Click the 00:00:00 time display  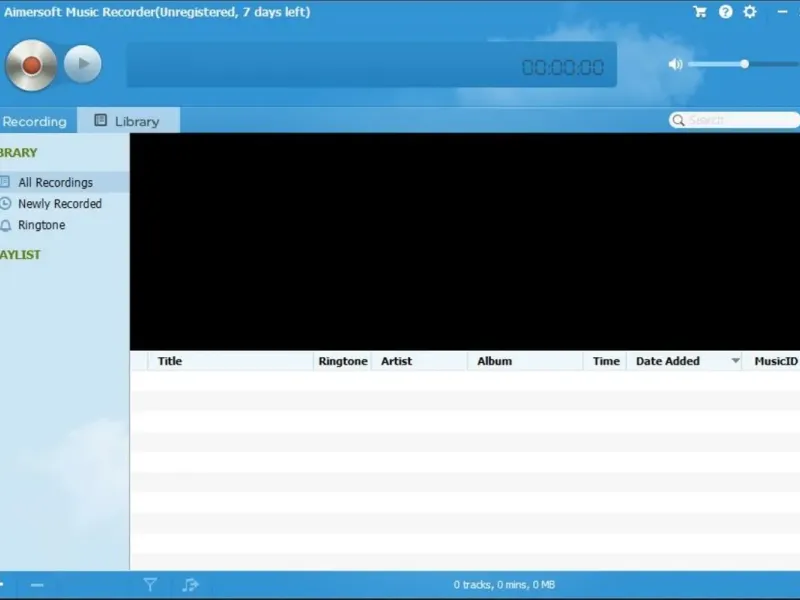coord(563,67)
